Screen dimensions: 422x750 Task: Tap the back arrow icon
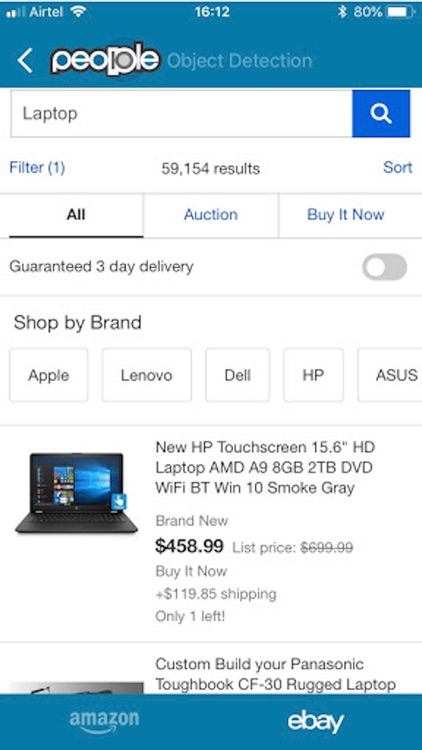click(x=25, y=61)
